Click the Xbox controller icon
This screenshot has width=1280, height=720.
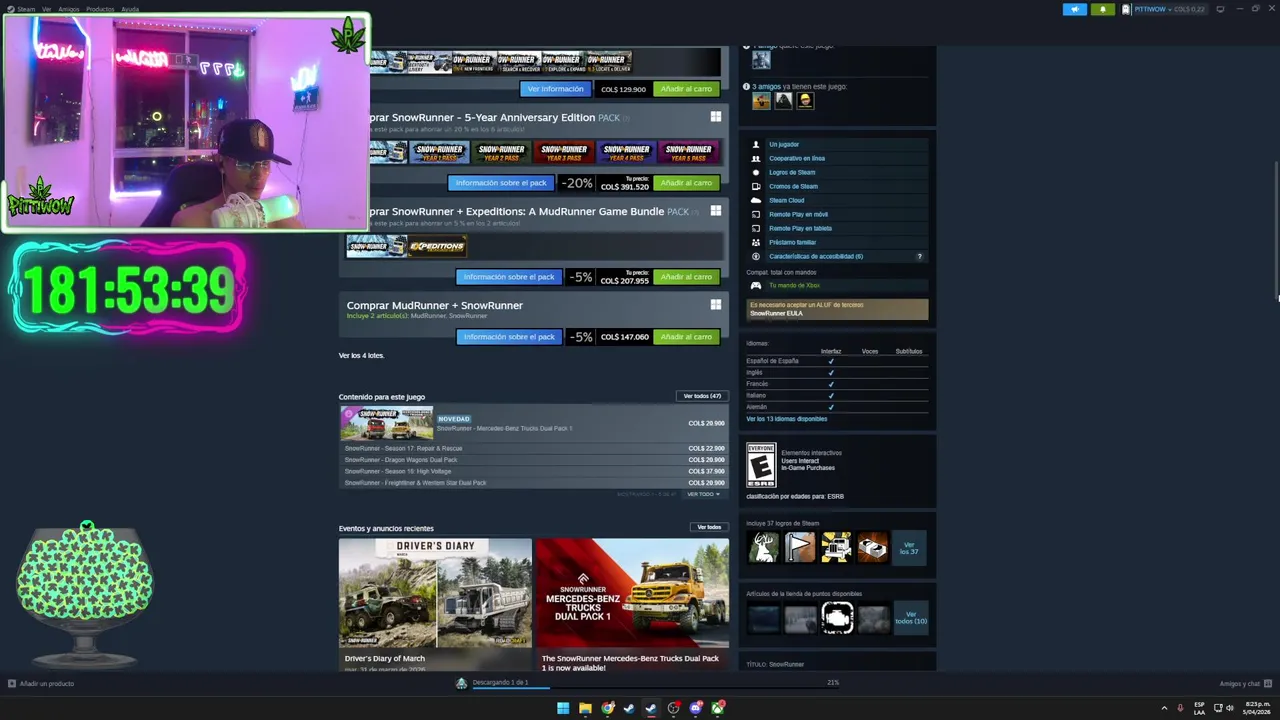pyautogui.click(x=756, y=286)
